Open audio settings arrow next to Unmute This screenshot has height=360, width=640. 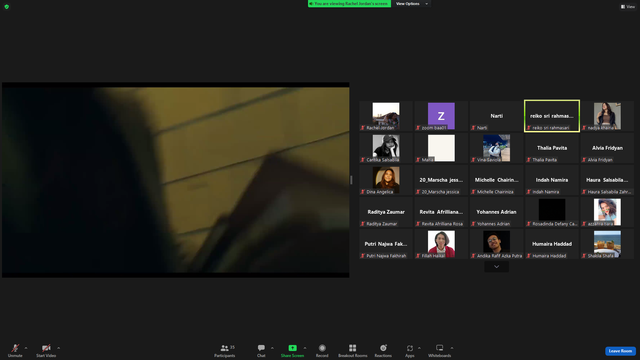[26, 348]
